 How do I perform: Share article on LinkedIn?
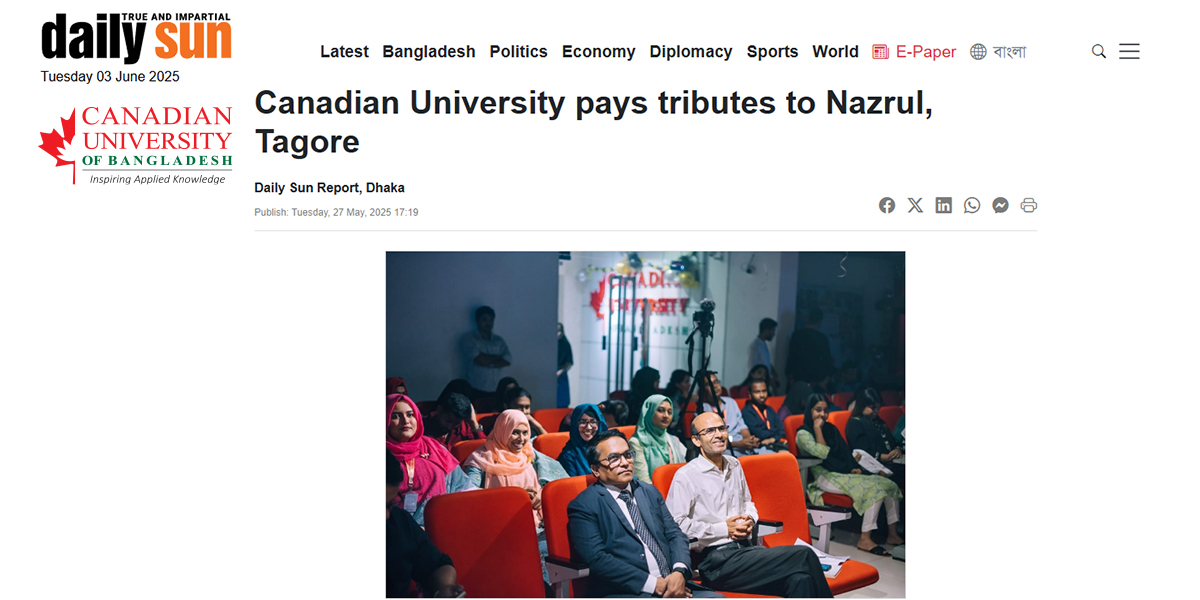(944, 205)
